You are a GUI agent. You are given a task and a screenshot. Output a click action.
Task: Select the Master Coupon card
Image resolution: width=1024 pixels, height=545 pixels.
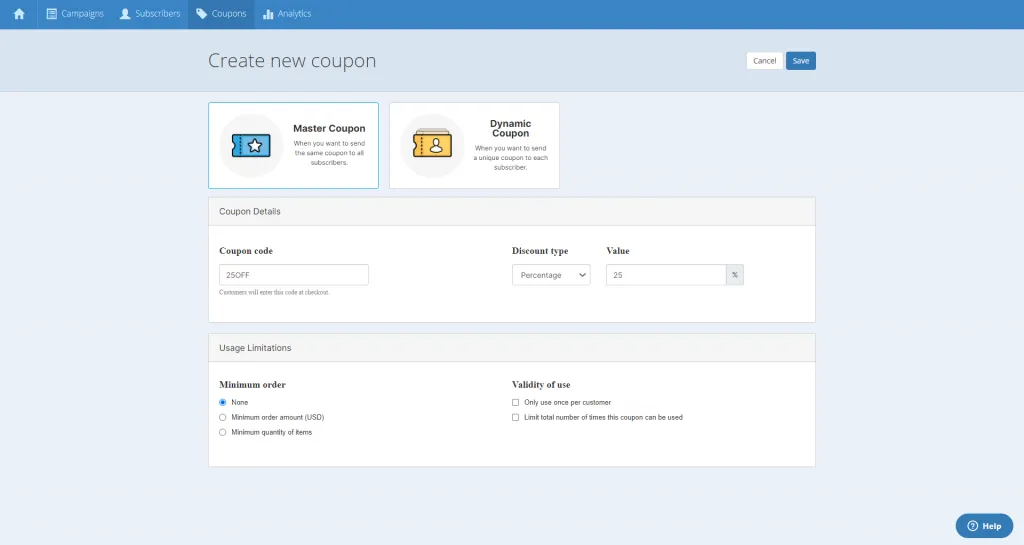pos(293,146)
